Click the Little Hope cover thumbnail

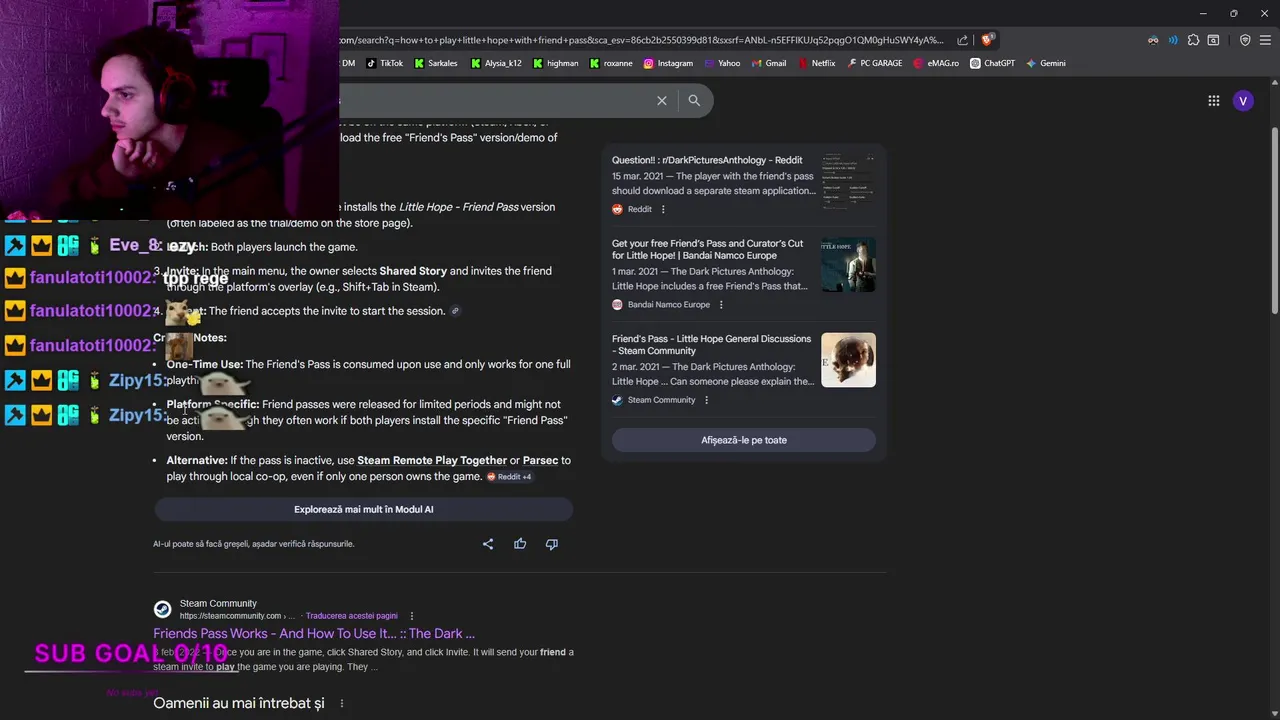tap(848, 264)
